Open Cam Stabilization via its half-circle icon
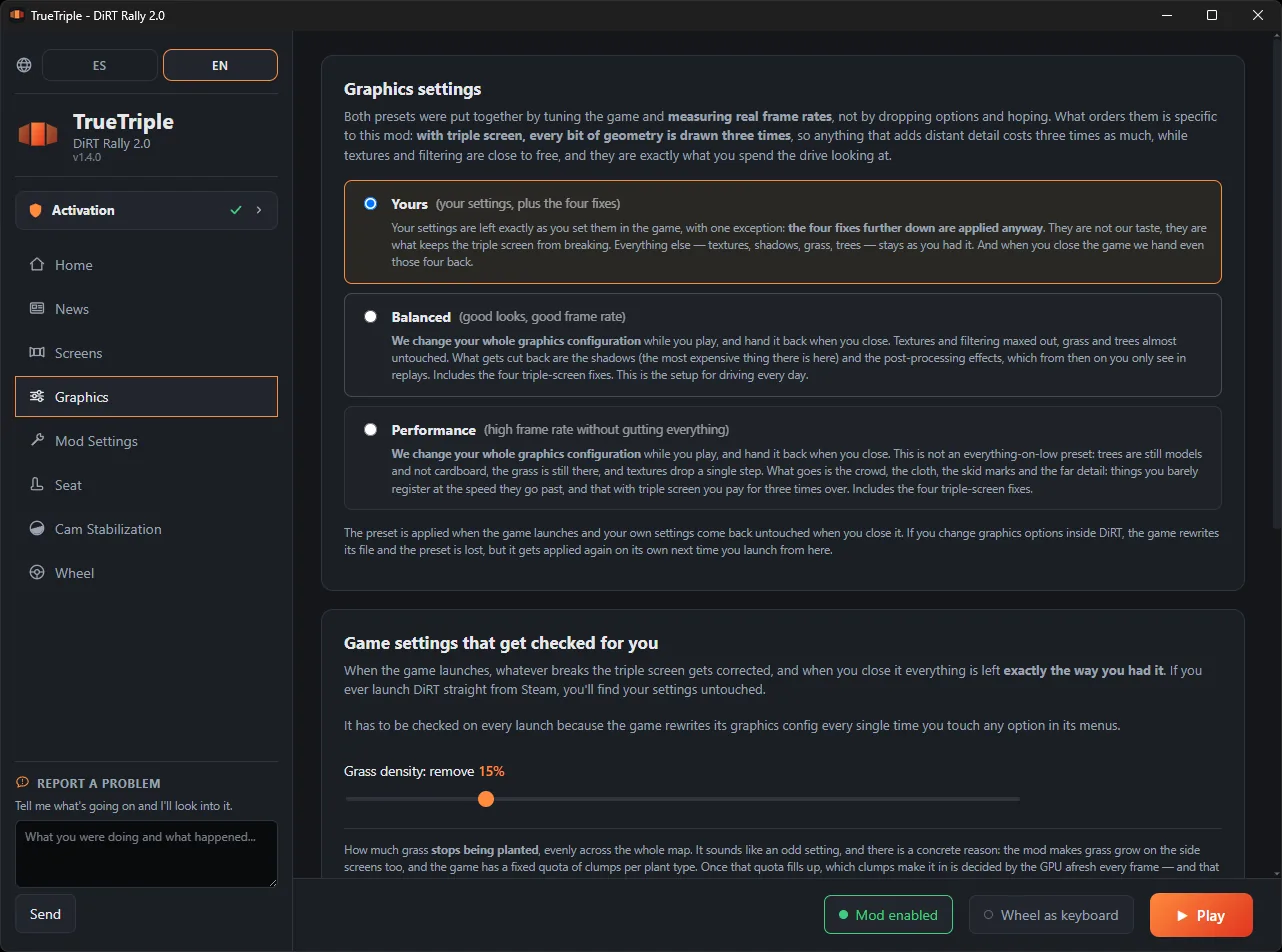The width and height of the screenshot is (1282, 952). click(37, 529)
